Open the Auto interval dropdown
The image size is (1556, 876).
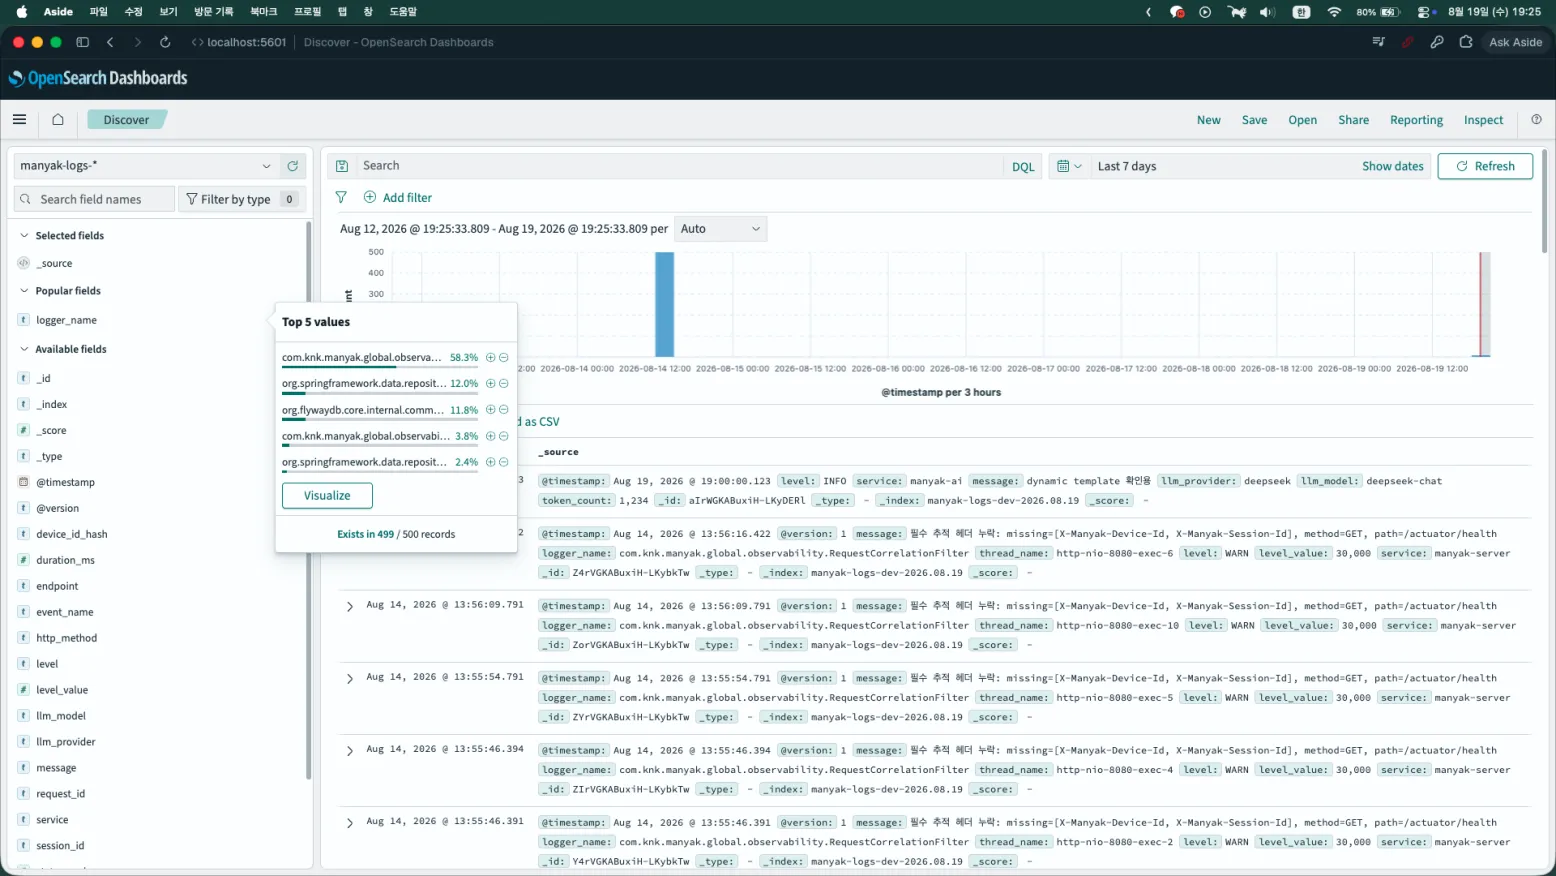click(721, 229)
